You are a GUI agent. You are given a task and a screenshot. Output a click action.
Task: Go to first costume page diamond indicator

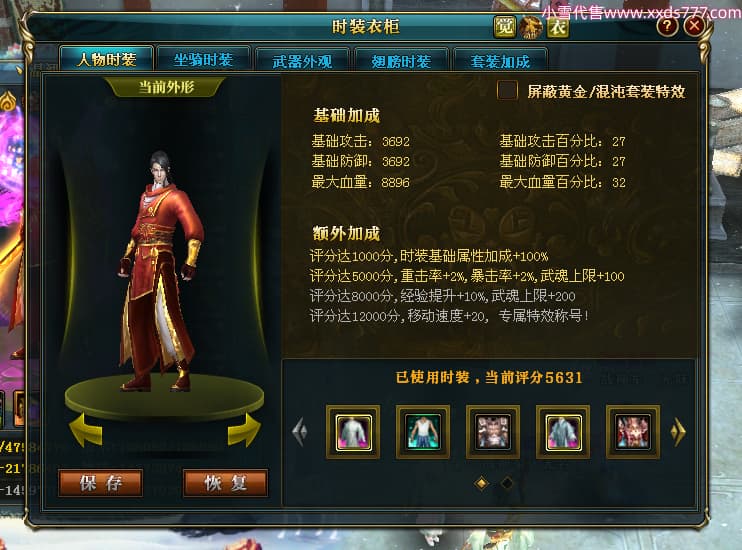[482, 483]
